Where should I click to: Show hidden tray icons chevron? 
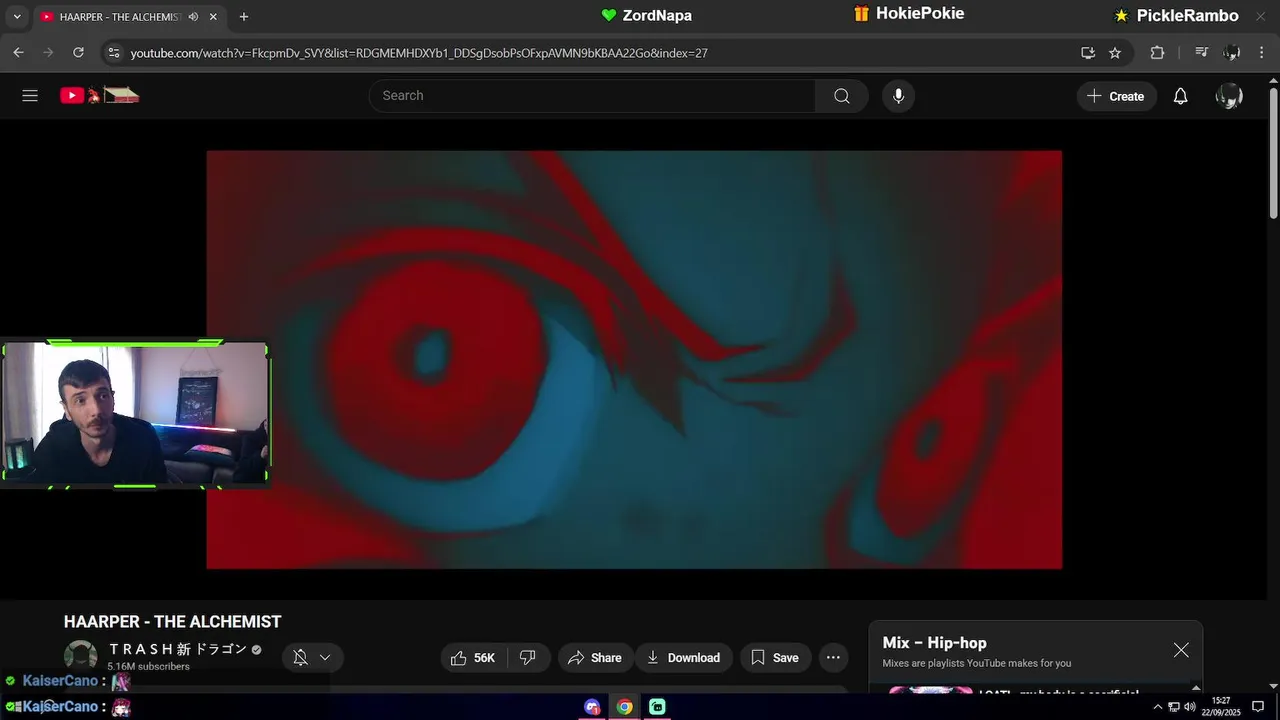click(1158, 707)
